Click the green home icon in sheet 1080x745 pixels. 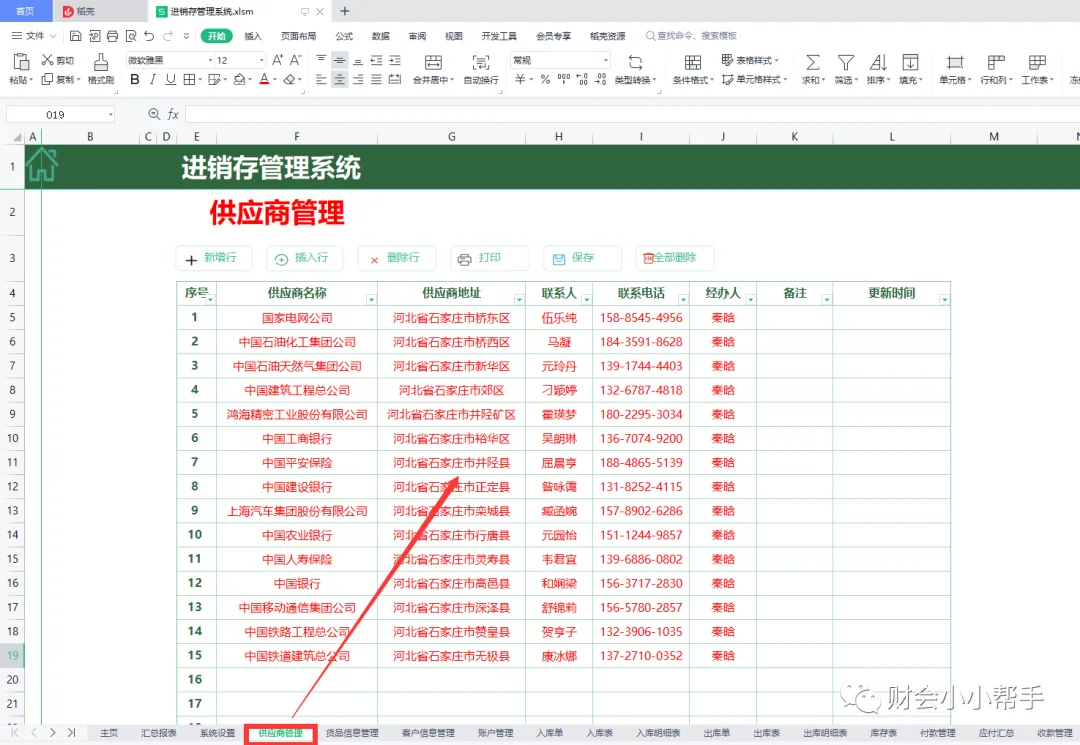tap(41, 165)
